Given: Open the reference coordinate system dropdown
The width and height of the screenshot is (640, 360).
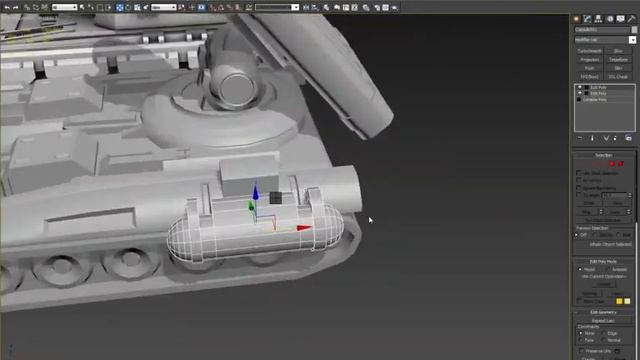Looking at the screenshot, I should point(164,7).
